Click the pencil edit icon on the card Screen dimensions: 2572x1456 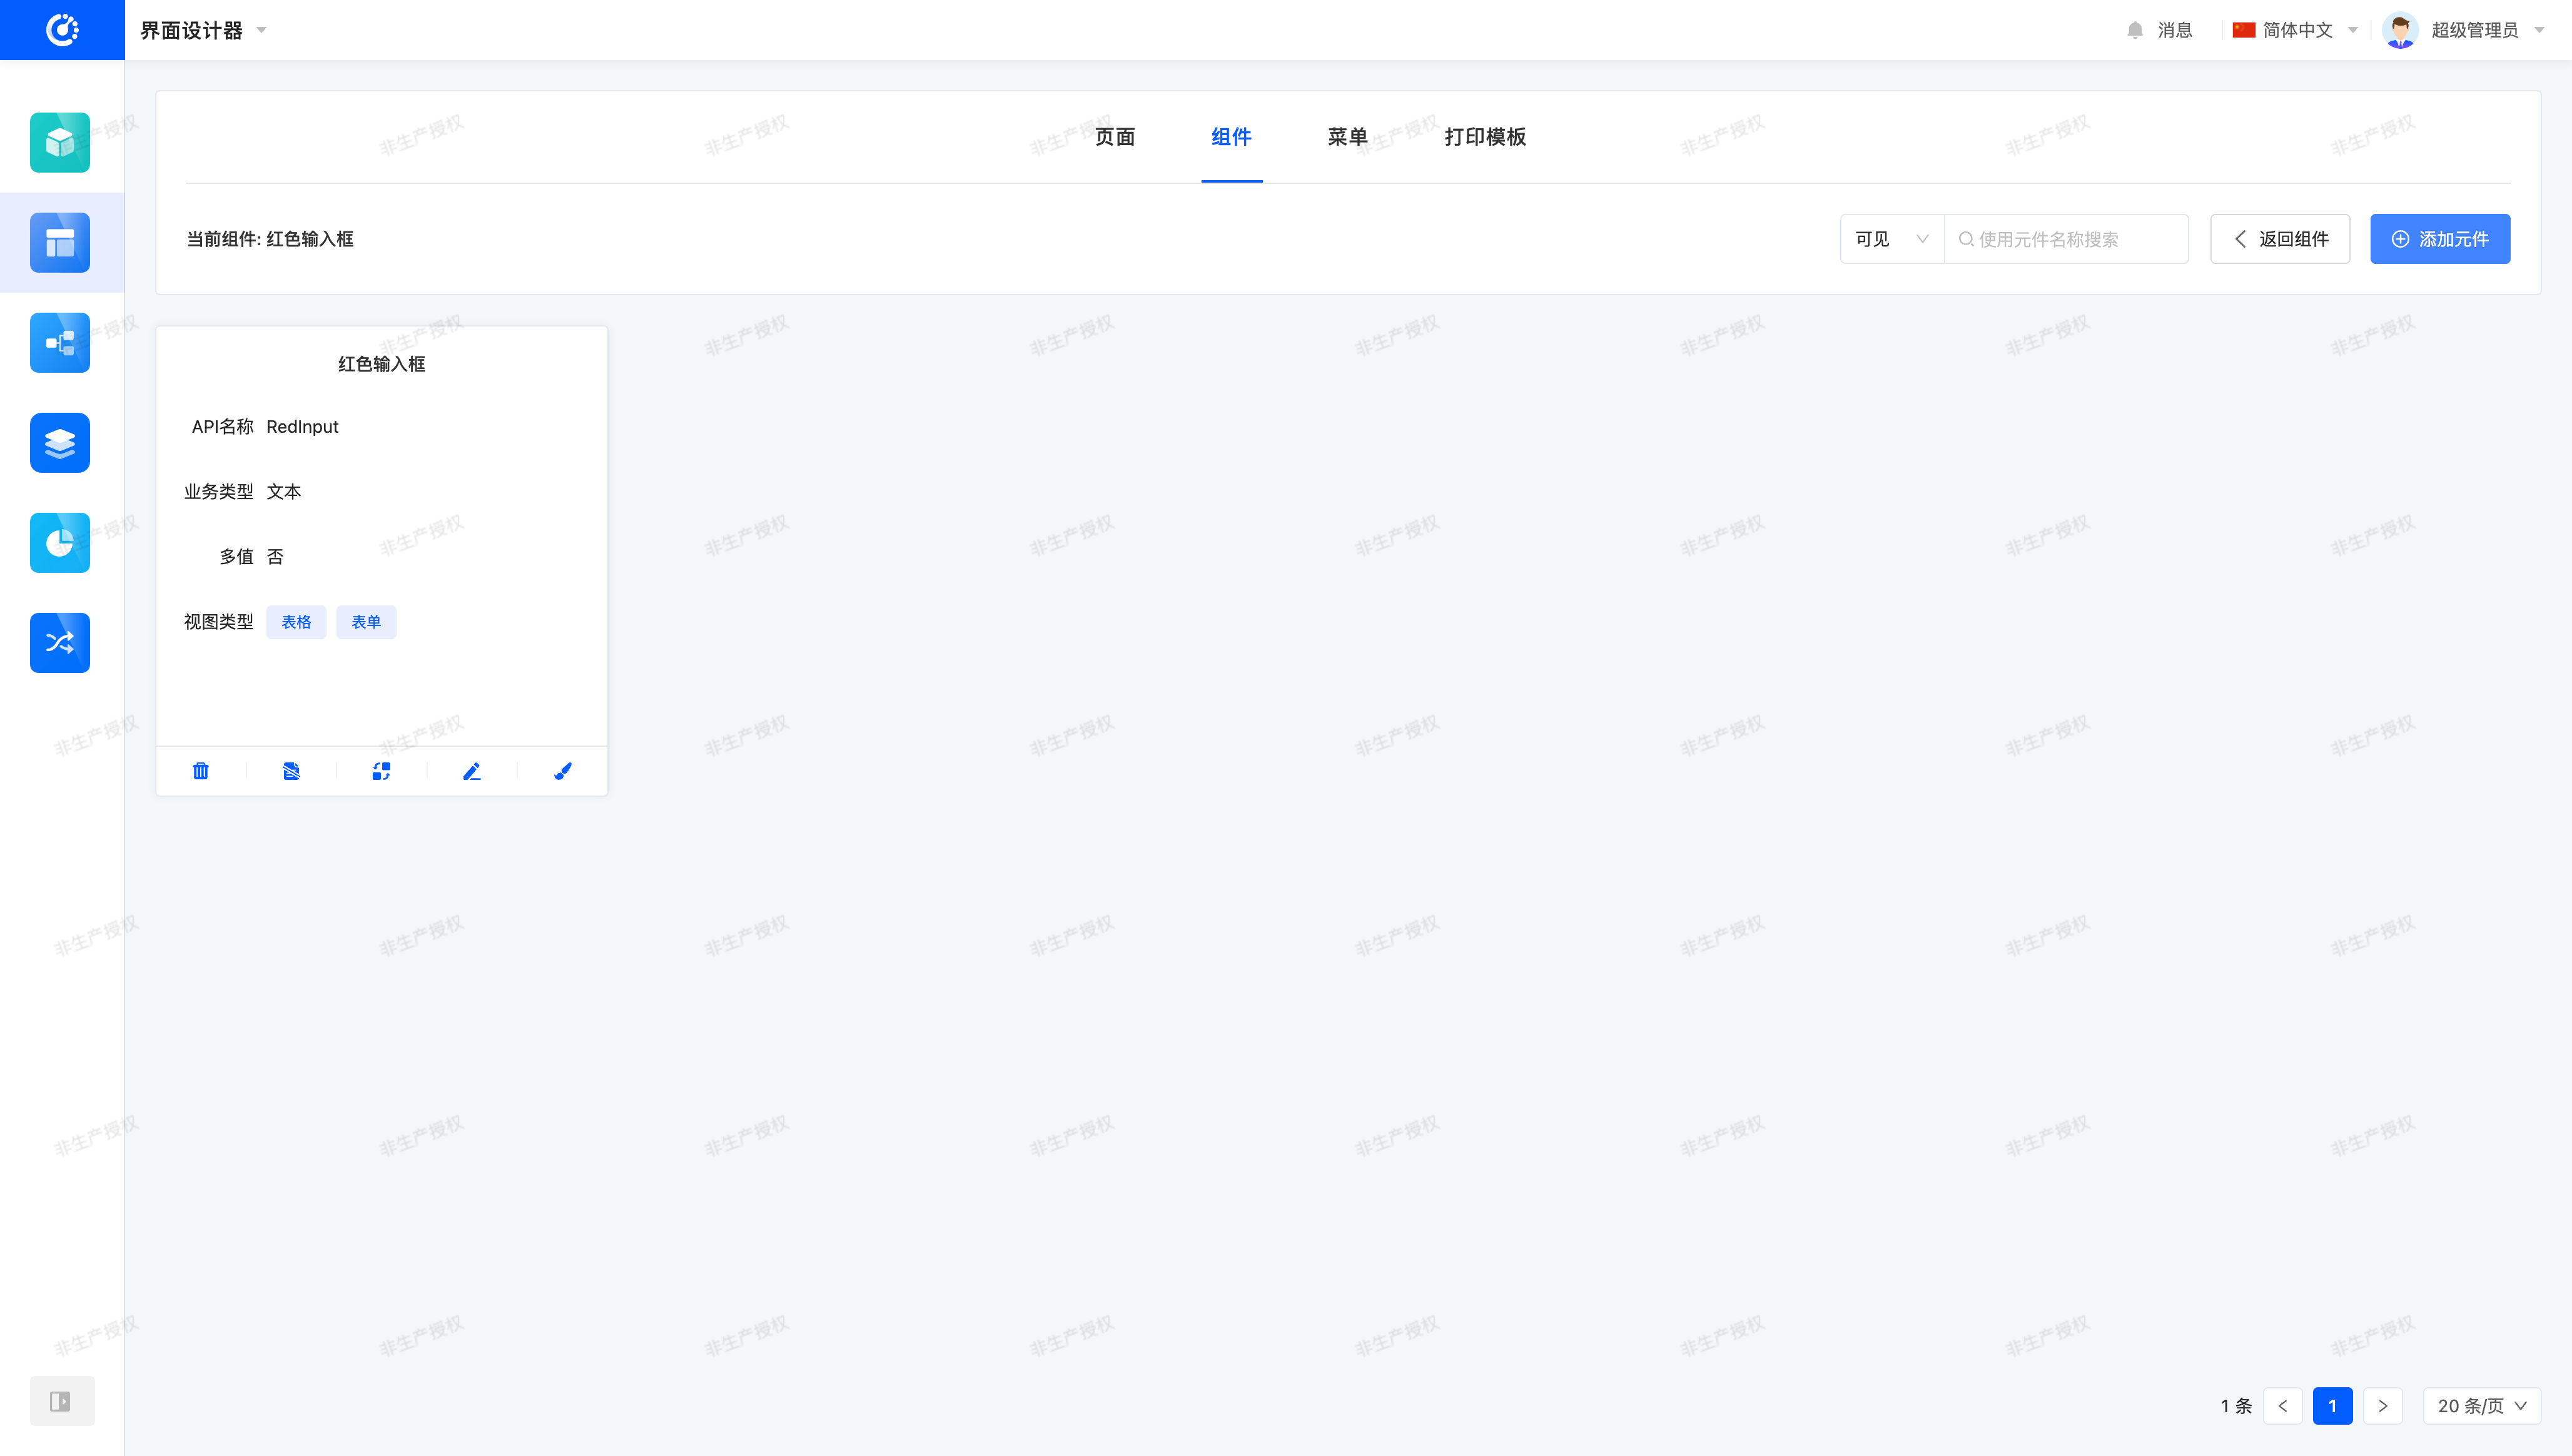tap(472, 771)
